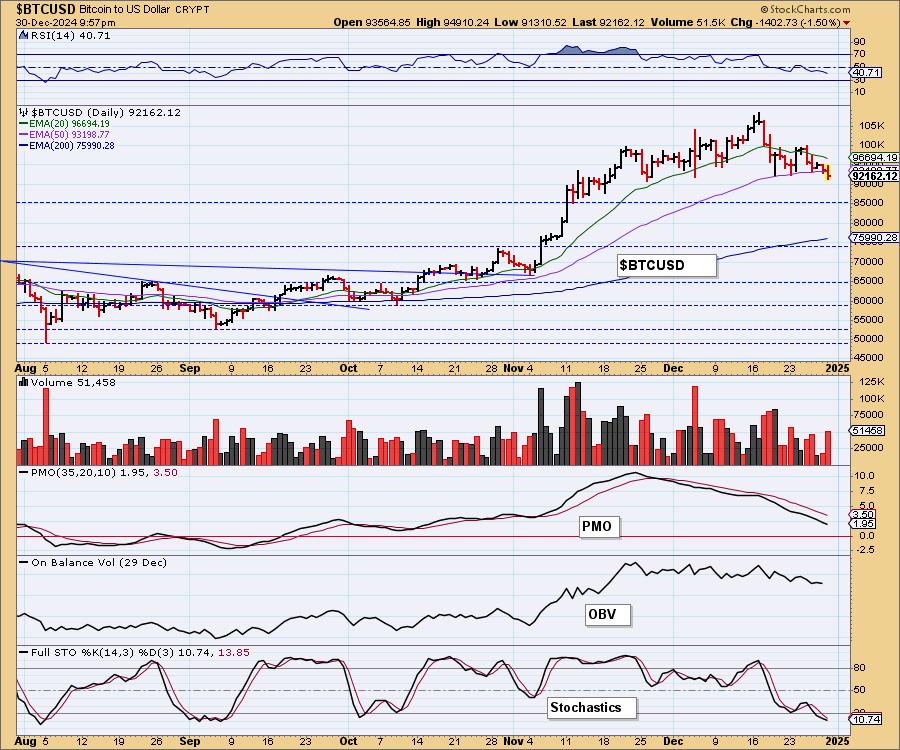
Task: Click the Sep label on bottom date axis
Action: click(x=189, y=741)
